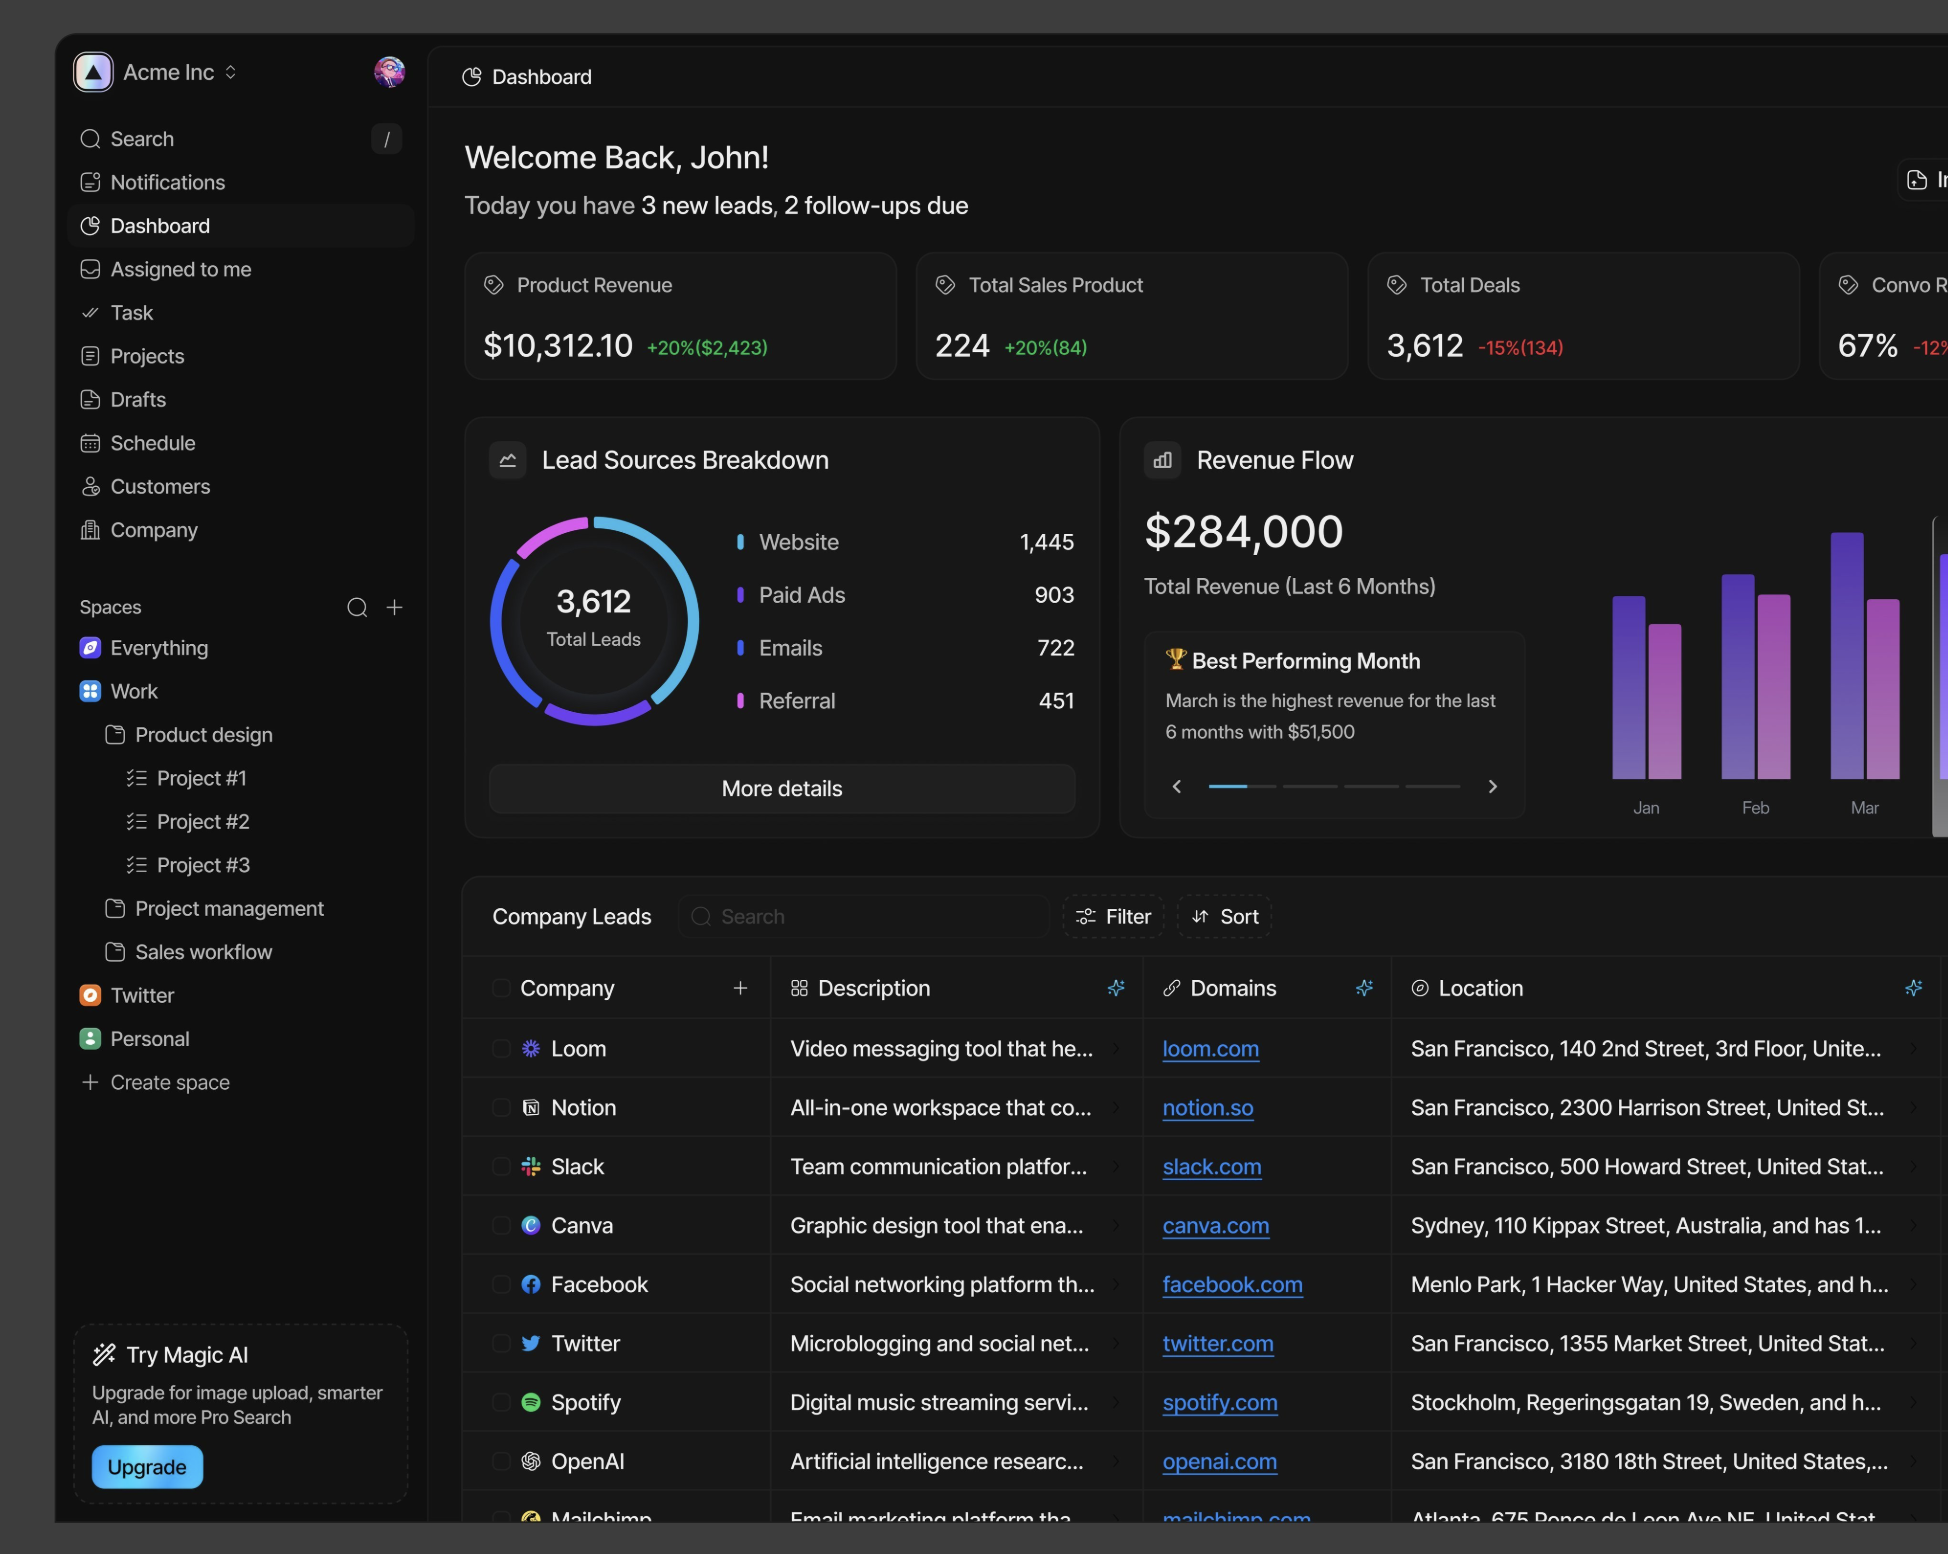Image resolution: width=1948 pixels, height=1554 pixels.
Task: Open the Acme Inc workspace switcher chevron
Action: tap(231, 72)
